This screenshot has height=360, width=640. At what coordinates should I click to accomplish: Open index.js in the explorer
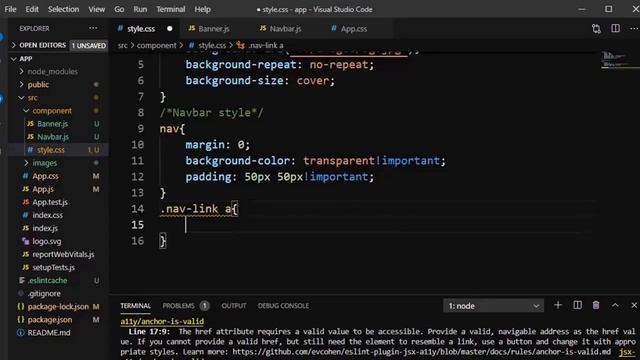coord(59,228)
